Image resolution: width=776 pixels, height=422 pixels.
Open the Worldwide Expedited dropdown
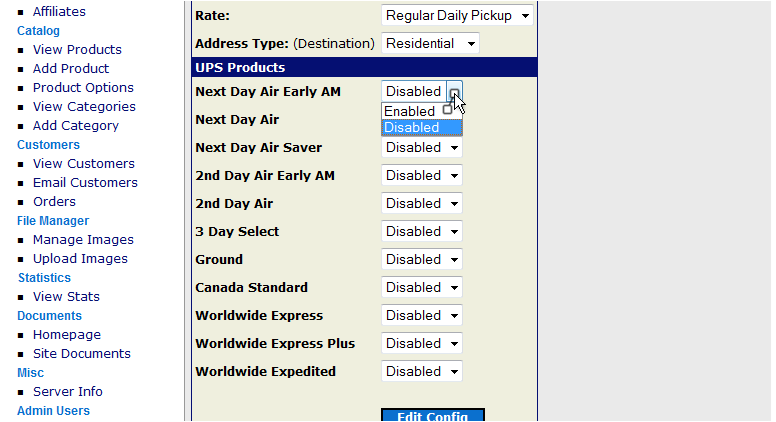click(x=421, y=372)
